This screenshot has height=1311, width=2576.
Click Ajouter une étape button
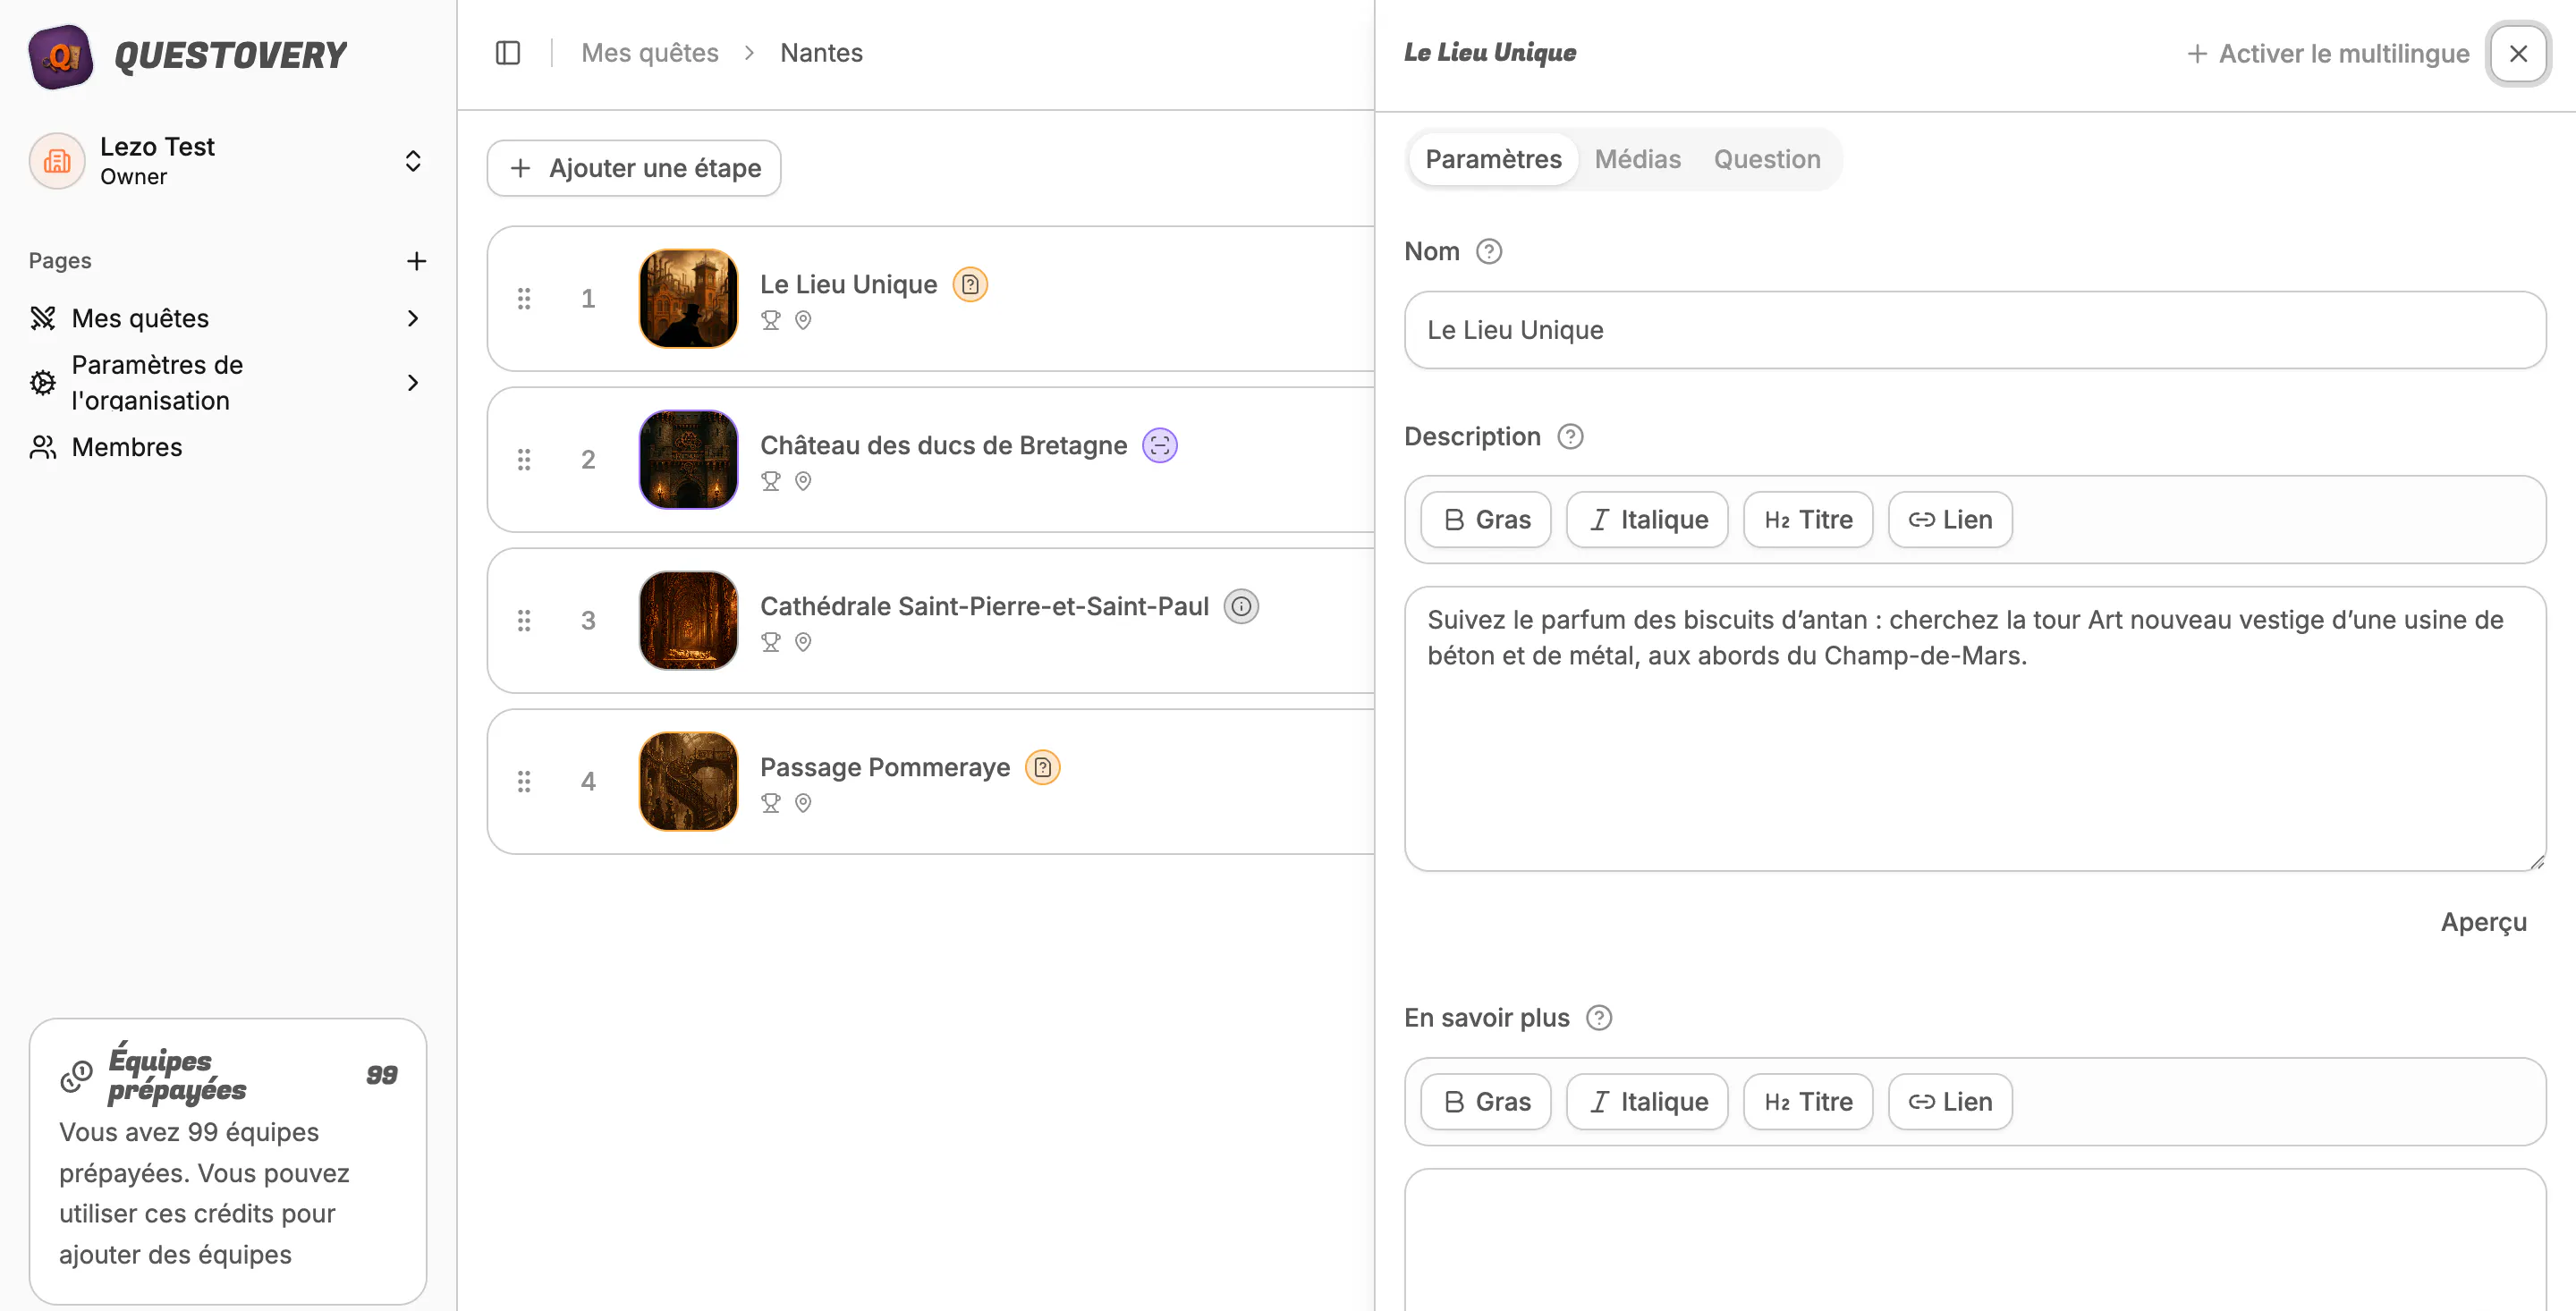[x=634, y=168]
